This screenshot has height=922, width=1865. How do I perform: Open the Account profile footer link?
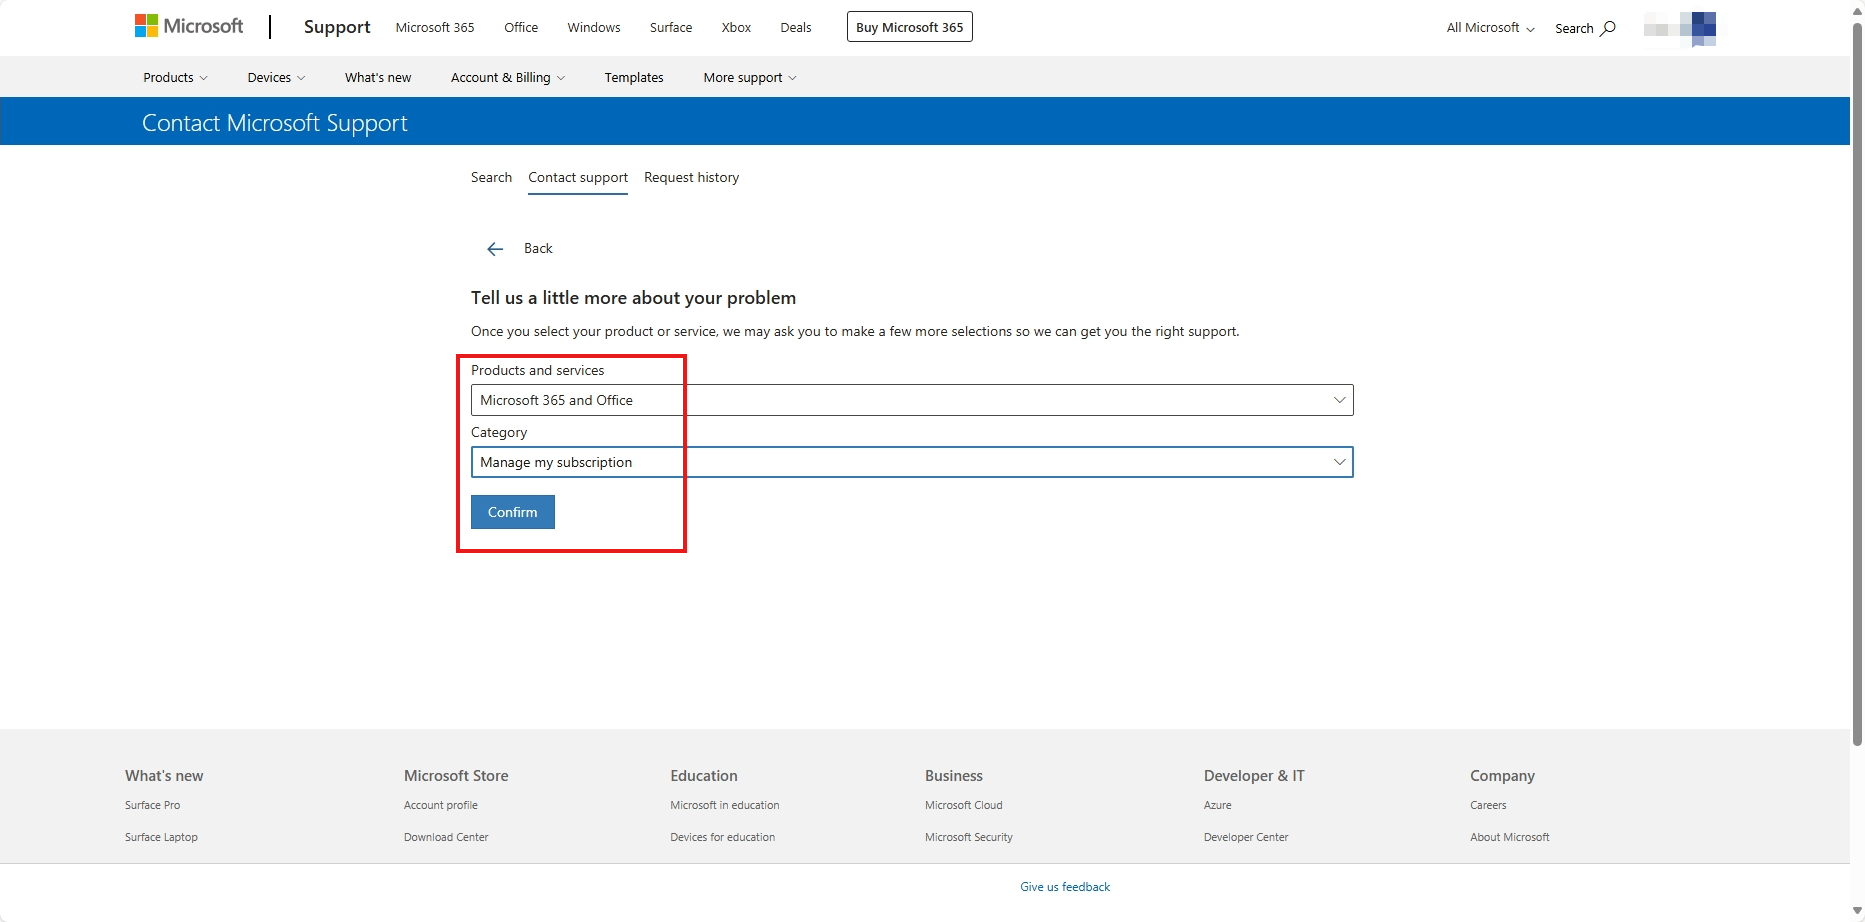(x=441, y=805)
